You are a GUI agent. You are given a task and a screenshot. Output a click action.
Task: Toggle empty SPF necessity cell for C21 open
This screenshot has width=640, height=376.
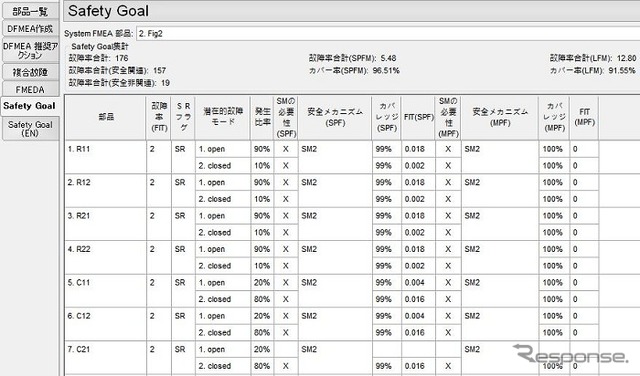click(x=286, y=349)
